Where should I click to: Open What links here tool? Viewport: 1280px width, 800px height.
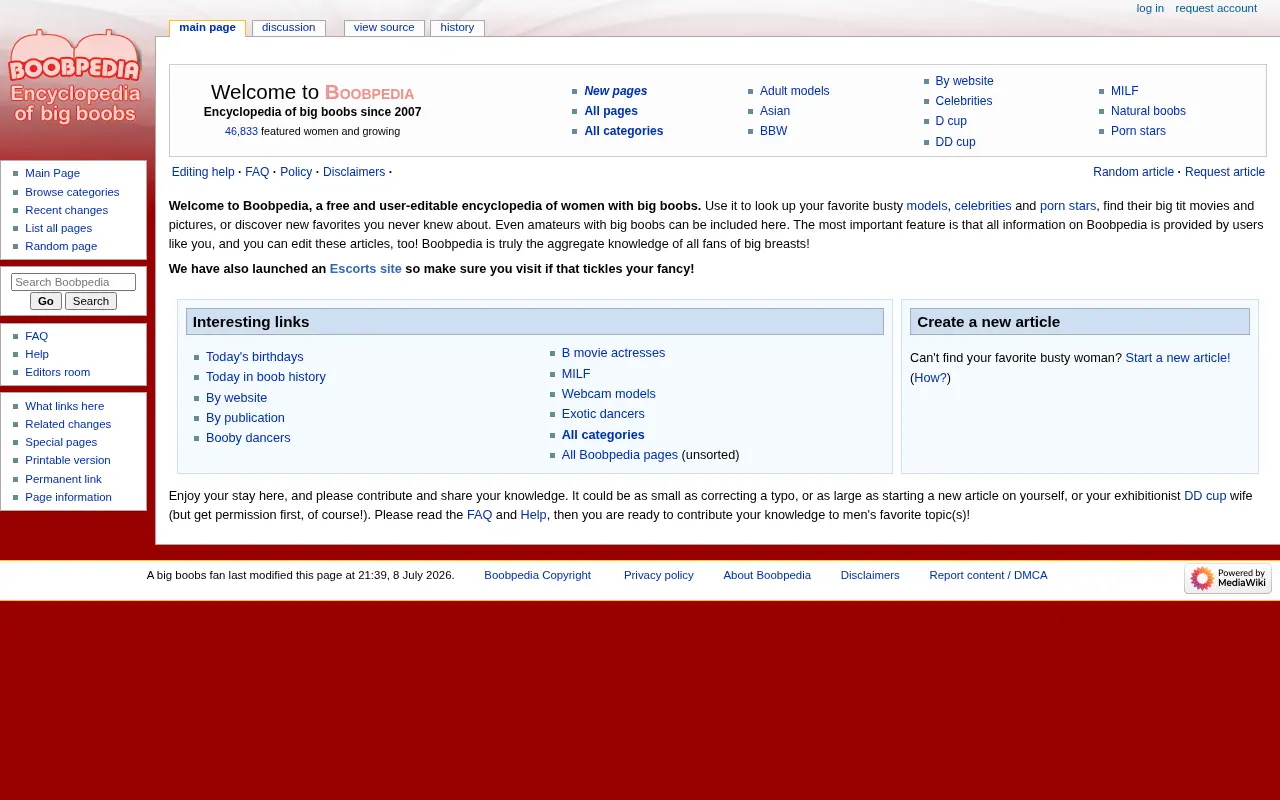pyautogui.click(x=64, y=406)
